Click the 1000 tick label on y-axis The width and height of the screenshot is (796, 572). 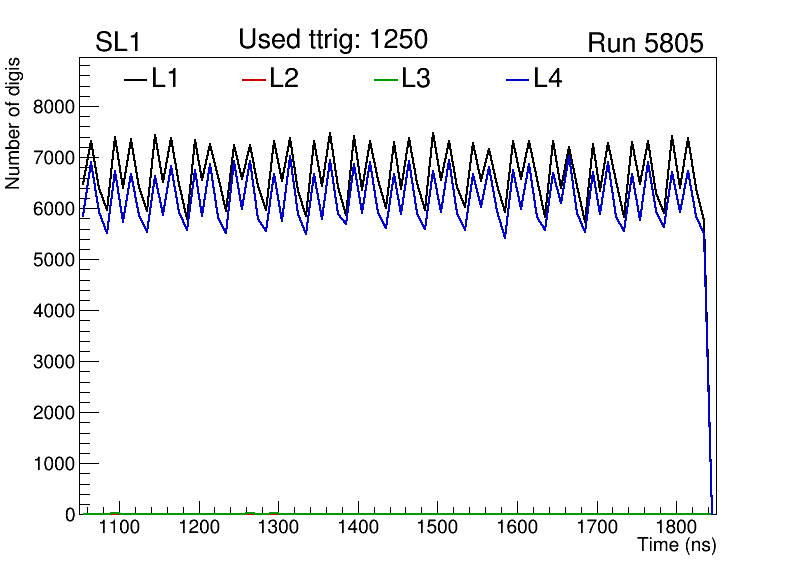52,464
